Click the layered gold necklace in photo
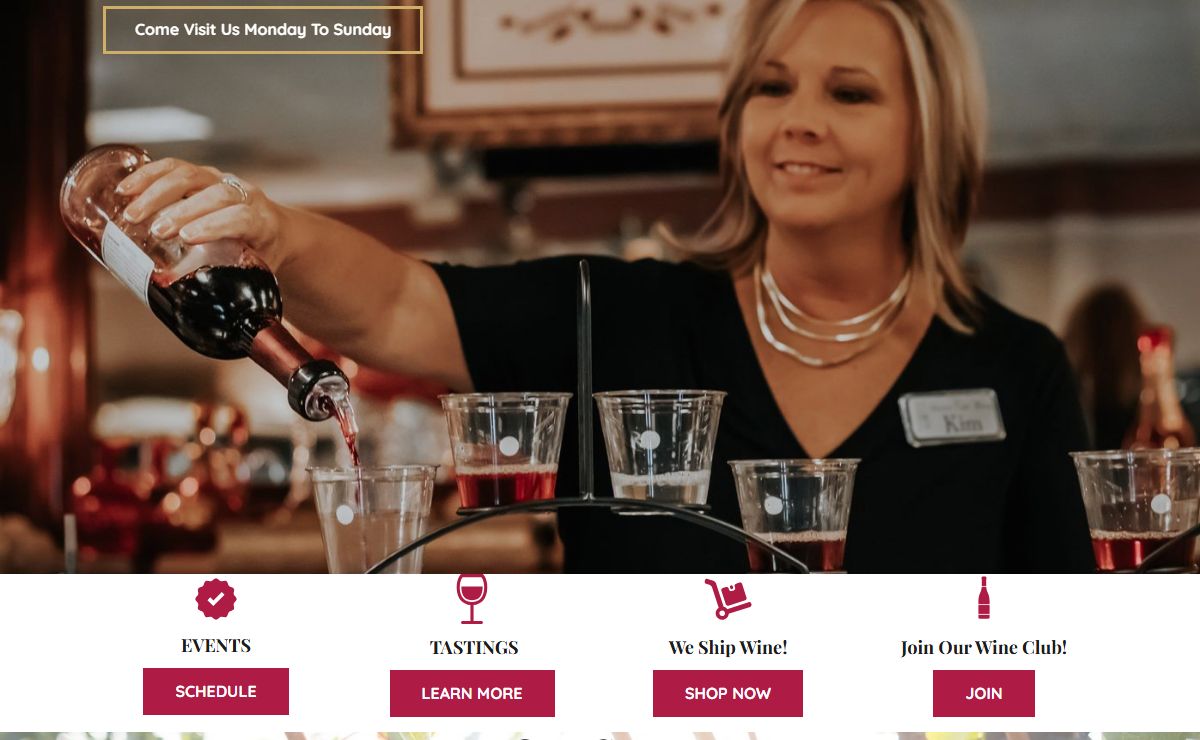 pyautogui.click(x=830, y=315)
